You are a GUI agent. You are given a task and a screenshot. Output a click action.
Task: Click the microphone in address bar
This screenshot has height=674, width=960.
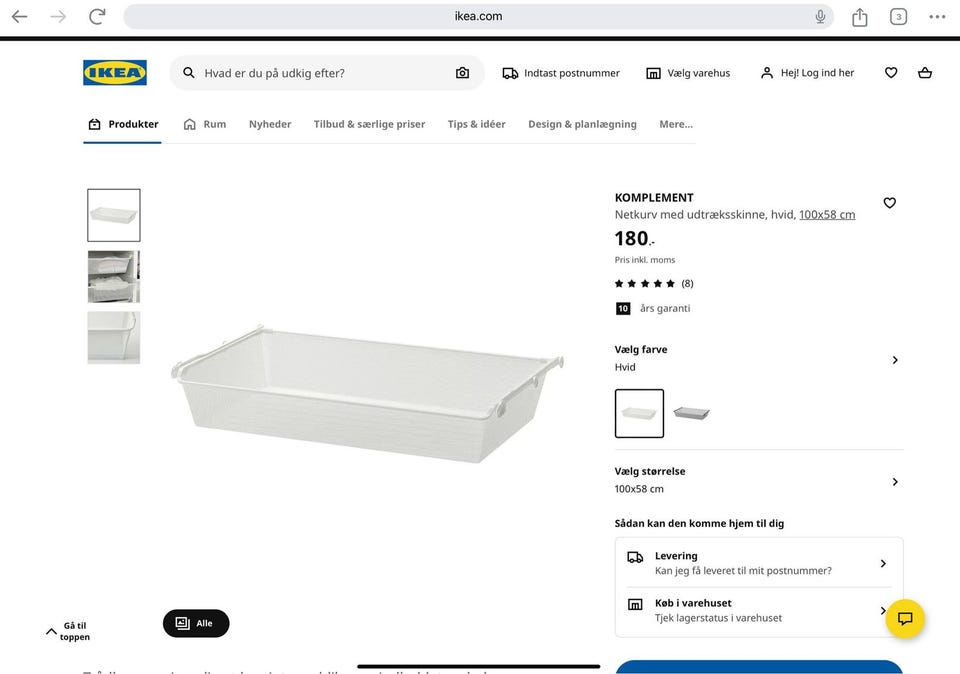(x=820, y=16)
